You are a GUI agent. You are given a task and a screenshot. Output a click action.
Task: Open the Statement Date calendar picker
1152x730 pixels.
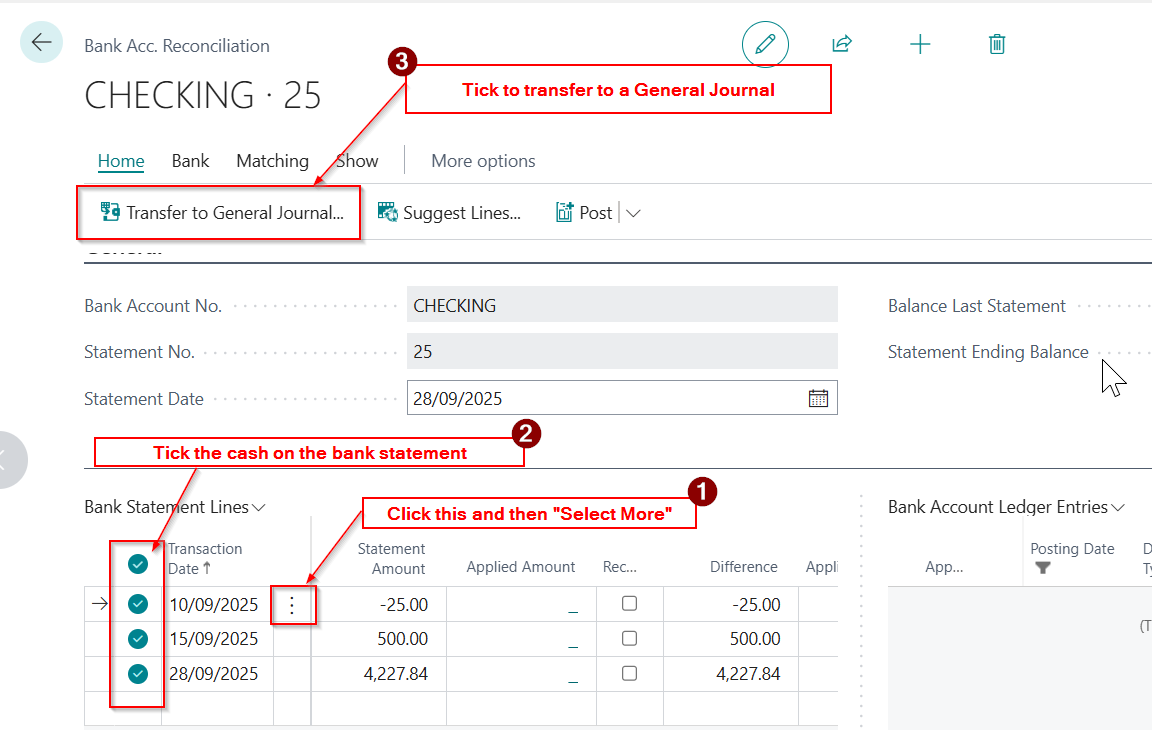[818, 398]
